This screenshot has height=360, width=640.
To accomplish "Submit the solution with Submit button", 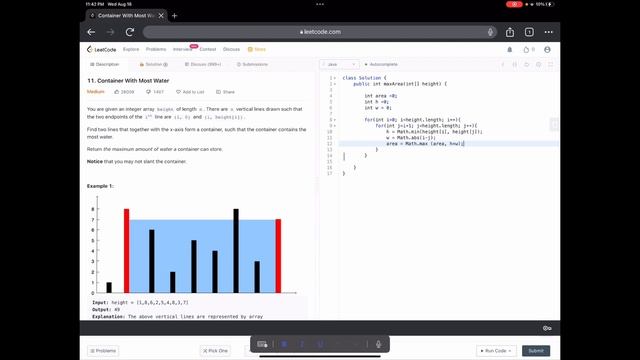I will 536,351.
